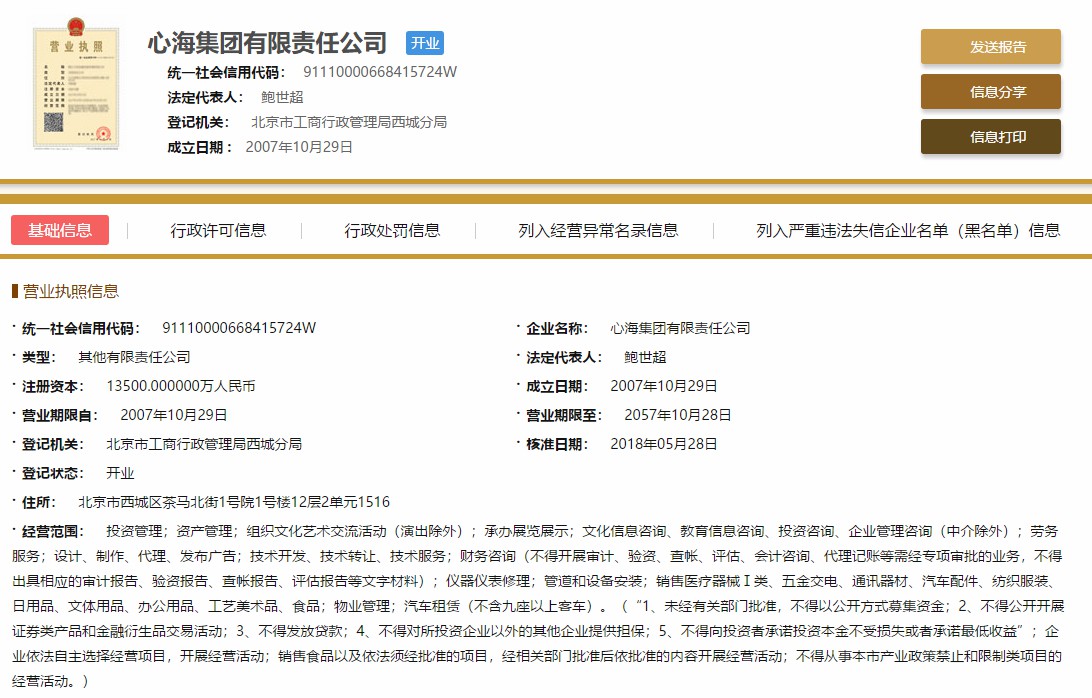Switch to the 行政许可信息 tab
This screenshot has height=698, width=1092.
tap(218, 230)
